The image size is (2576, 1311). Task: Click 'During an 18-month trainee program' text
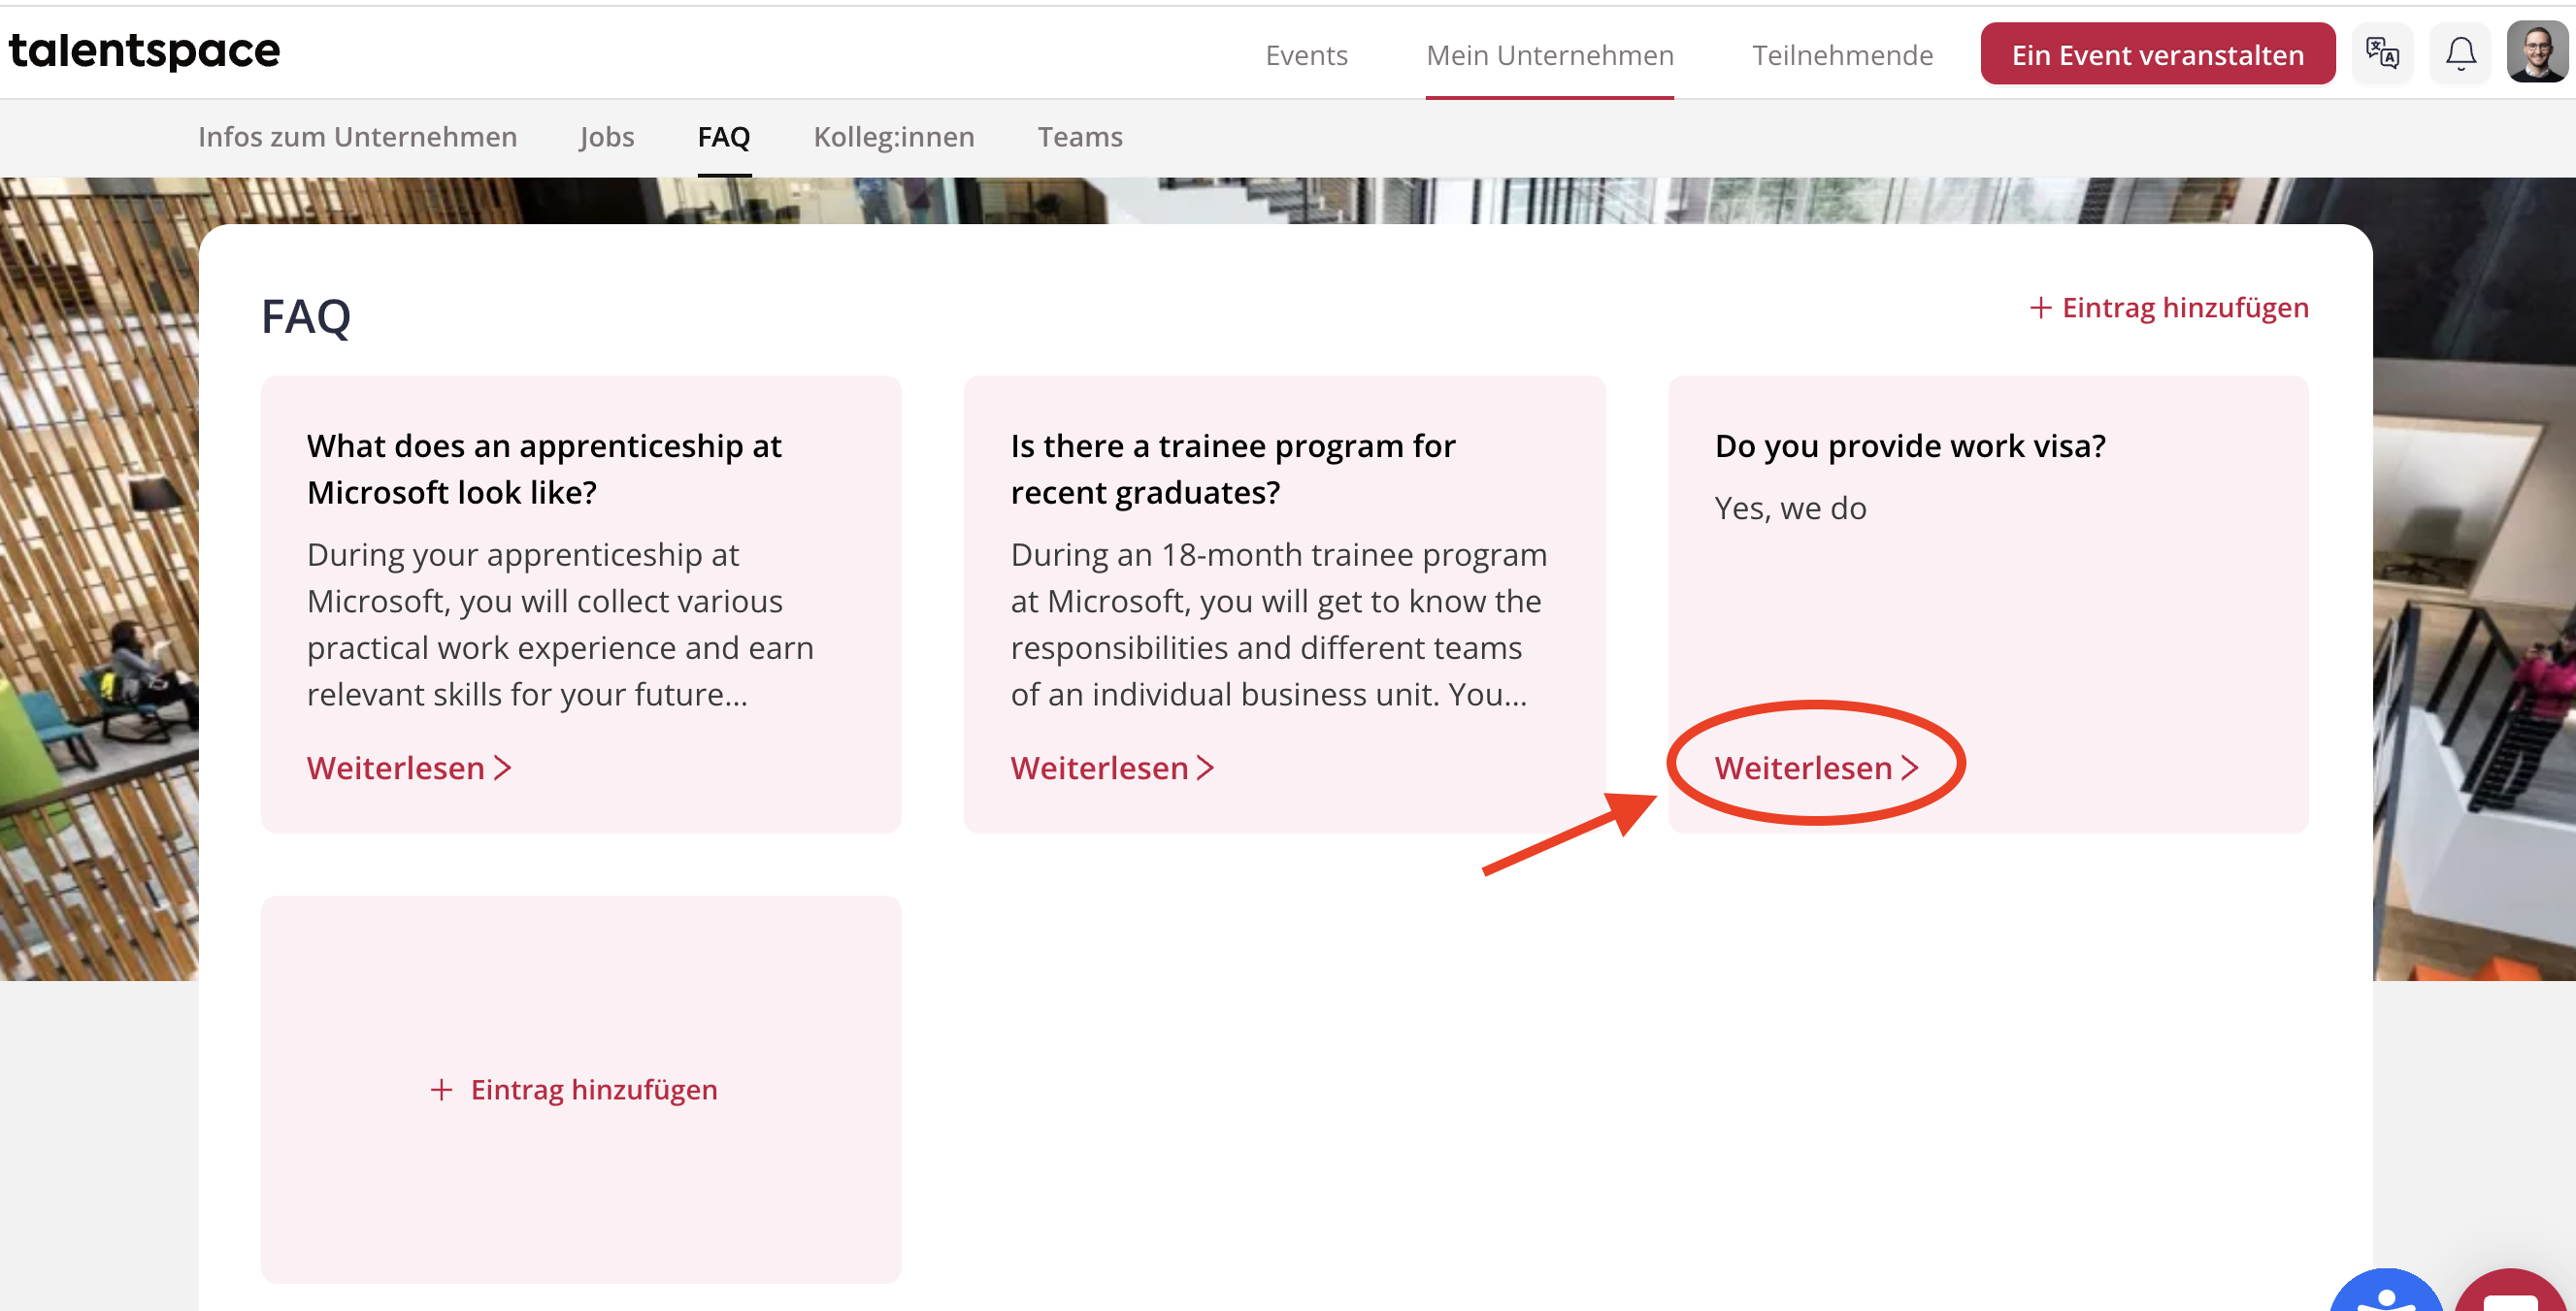point(1278,624)
